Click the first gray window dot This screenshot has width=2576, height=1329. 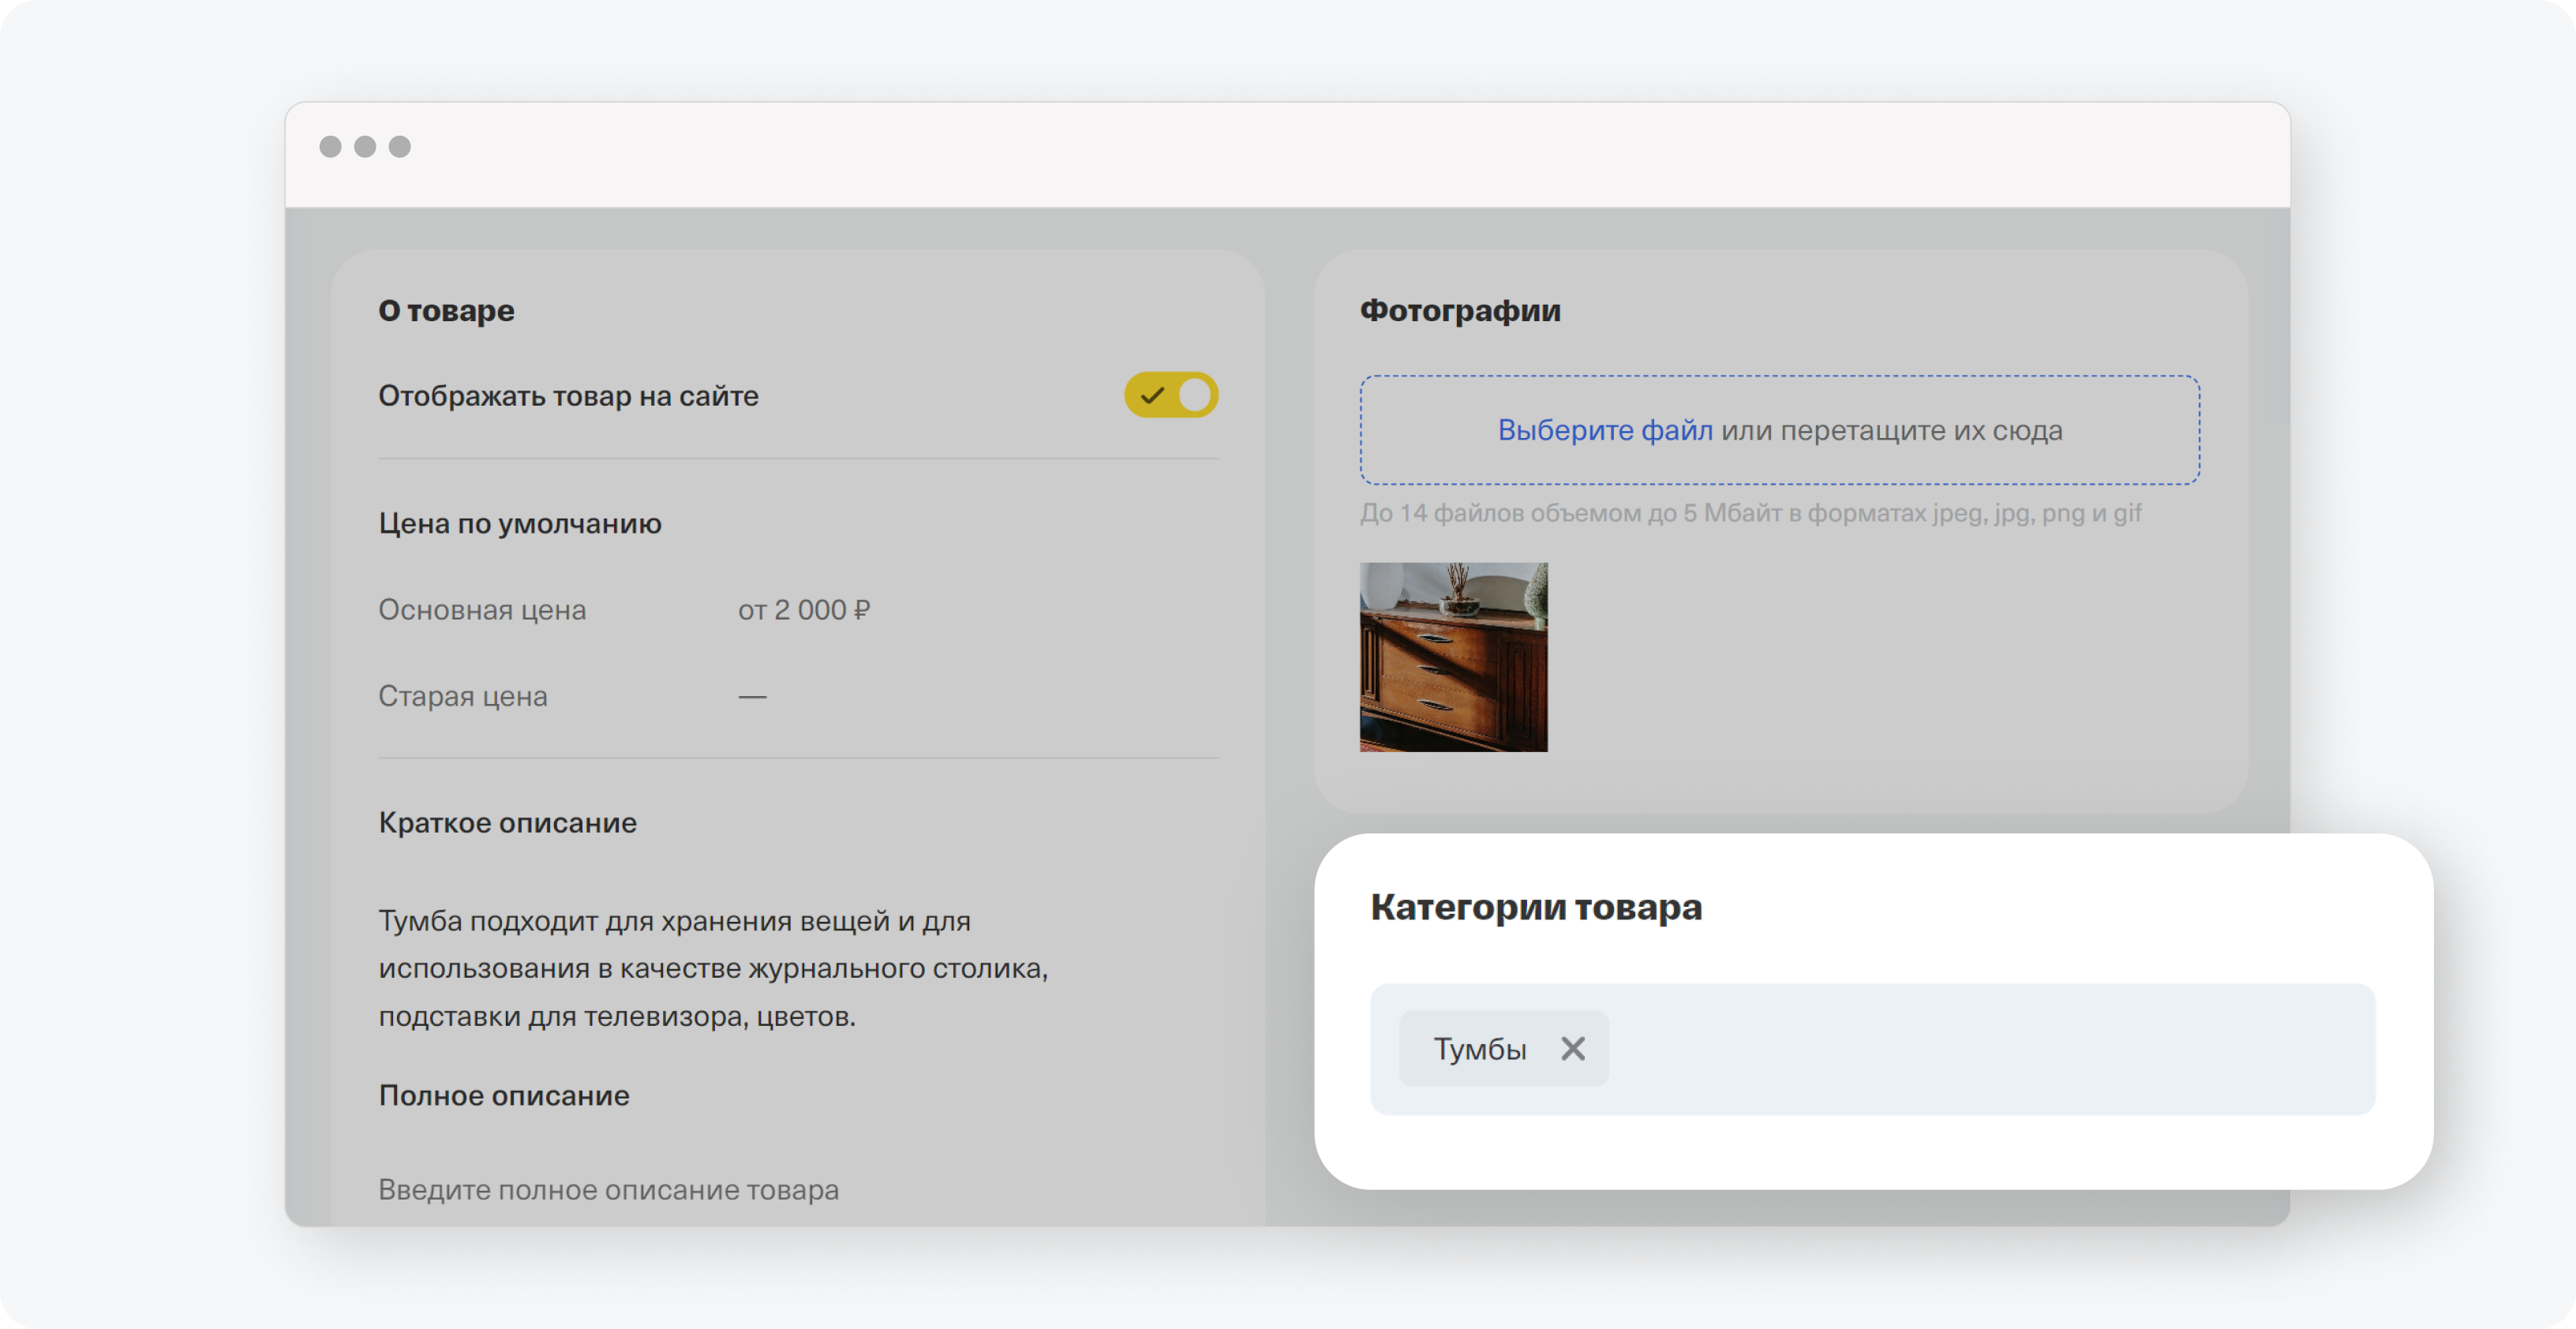point(330,147)
